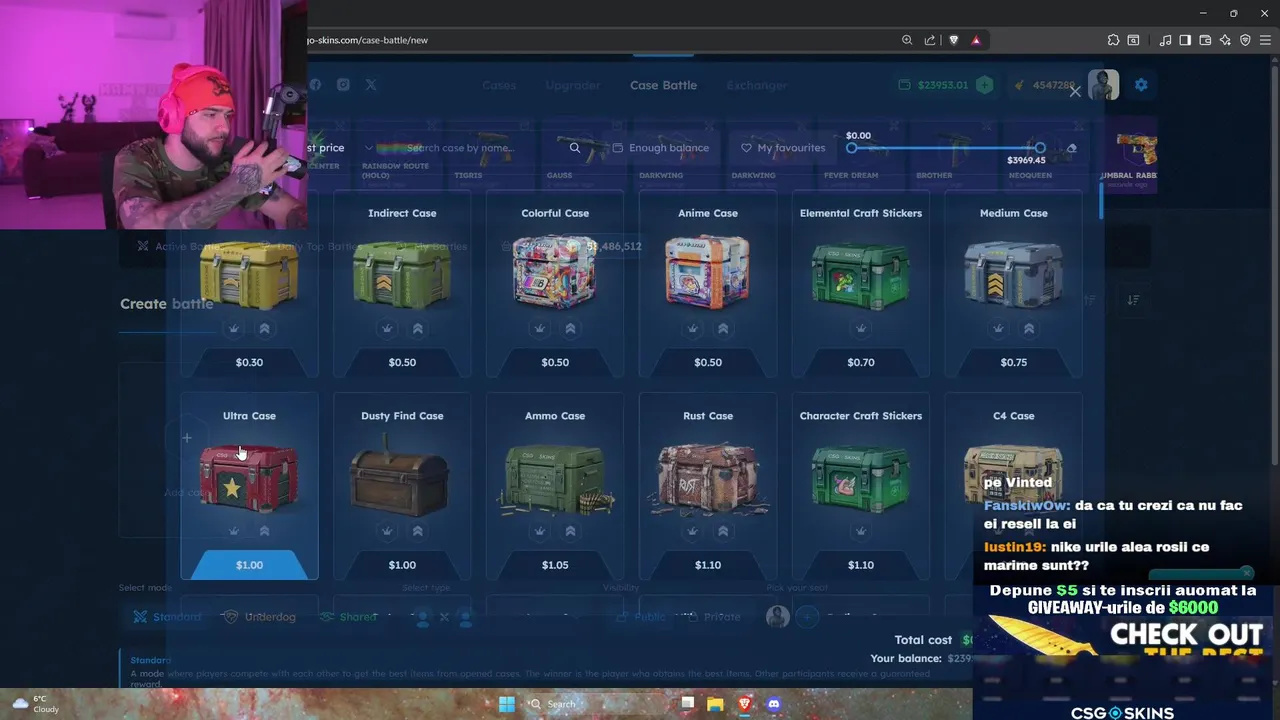Open the Exchanger nav tab
The image size is (1280, 720).
coord(757,85)
